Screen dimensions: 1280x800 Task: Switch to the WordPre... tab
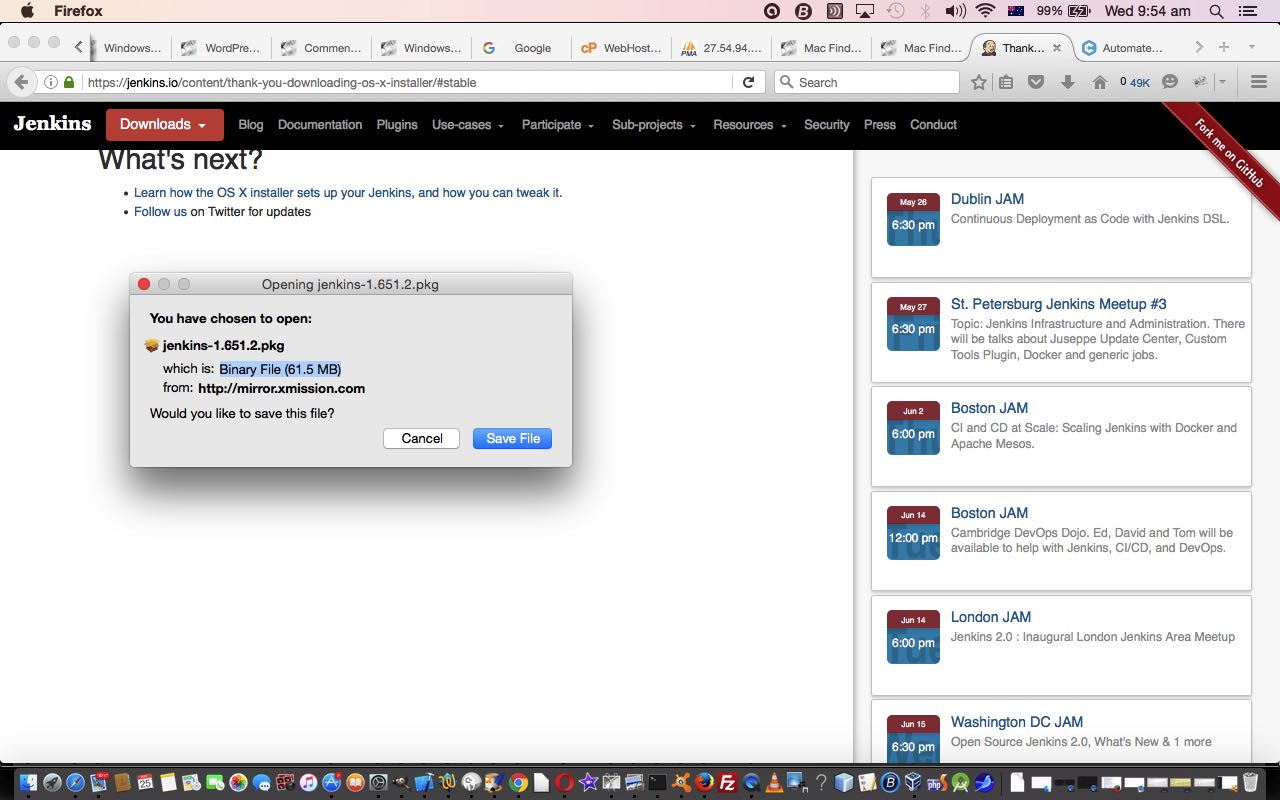click(x=221, y=47)
